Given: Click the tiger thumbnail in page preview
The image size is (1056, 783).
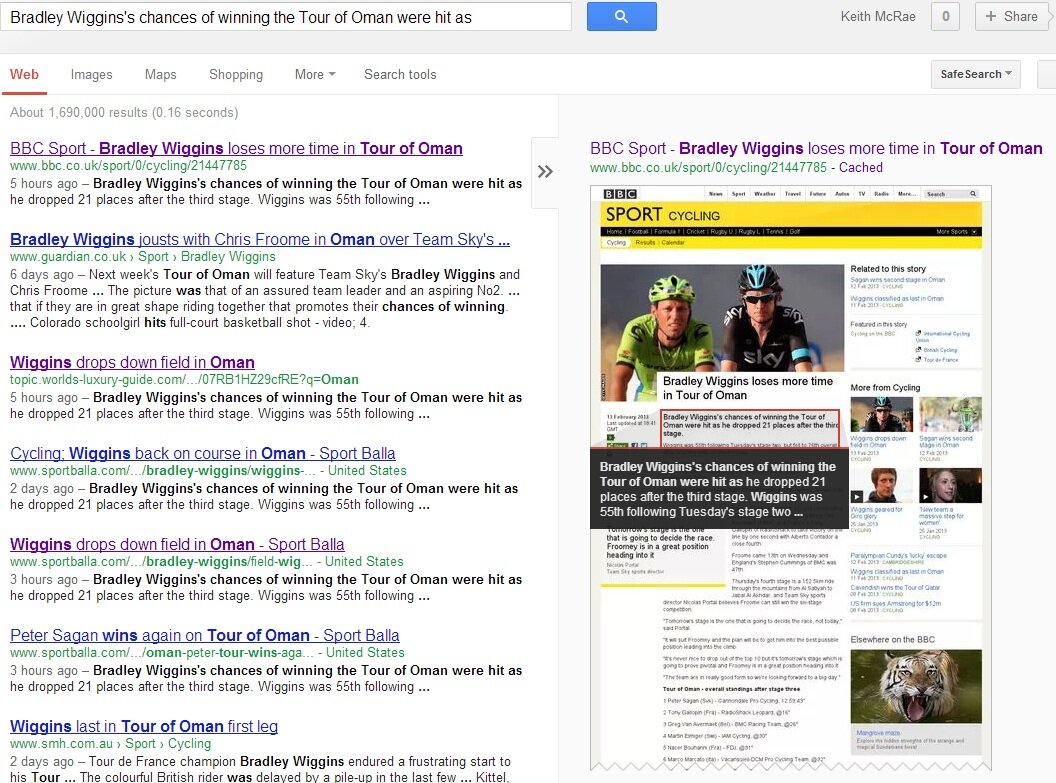Looking at the screenshot, I should 916,686.
